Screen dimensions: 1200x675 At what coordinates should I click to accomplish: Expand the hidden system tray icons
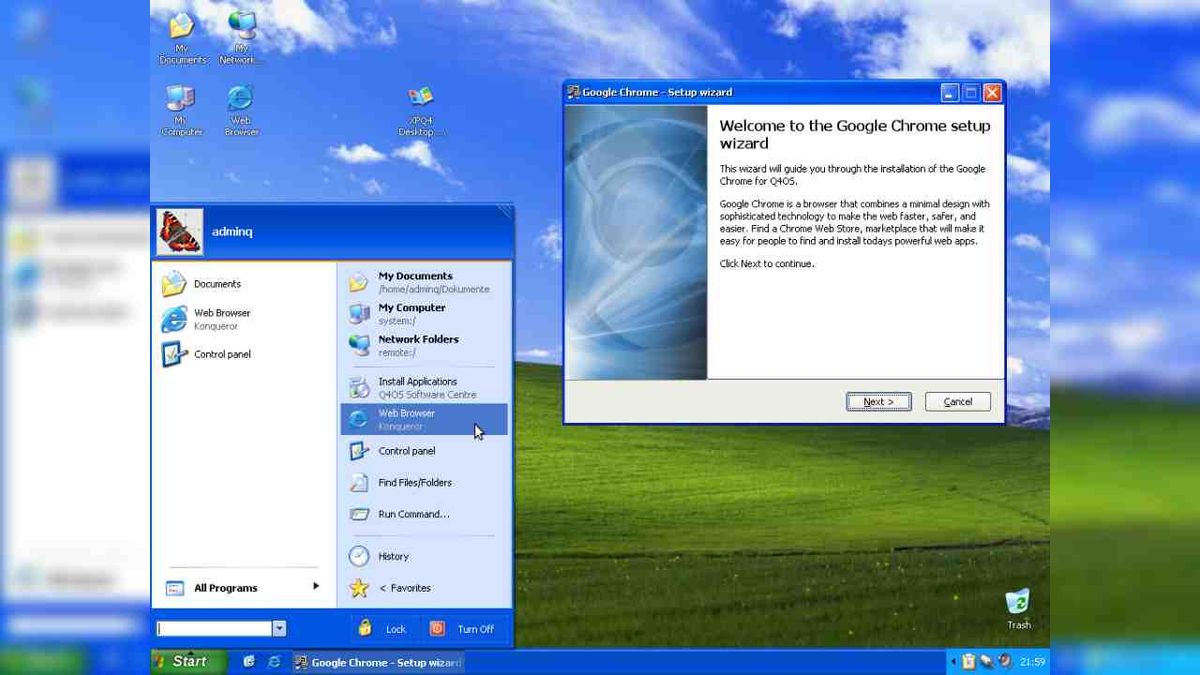click(952, 661)
